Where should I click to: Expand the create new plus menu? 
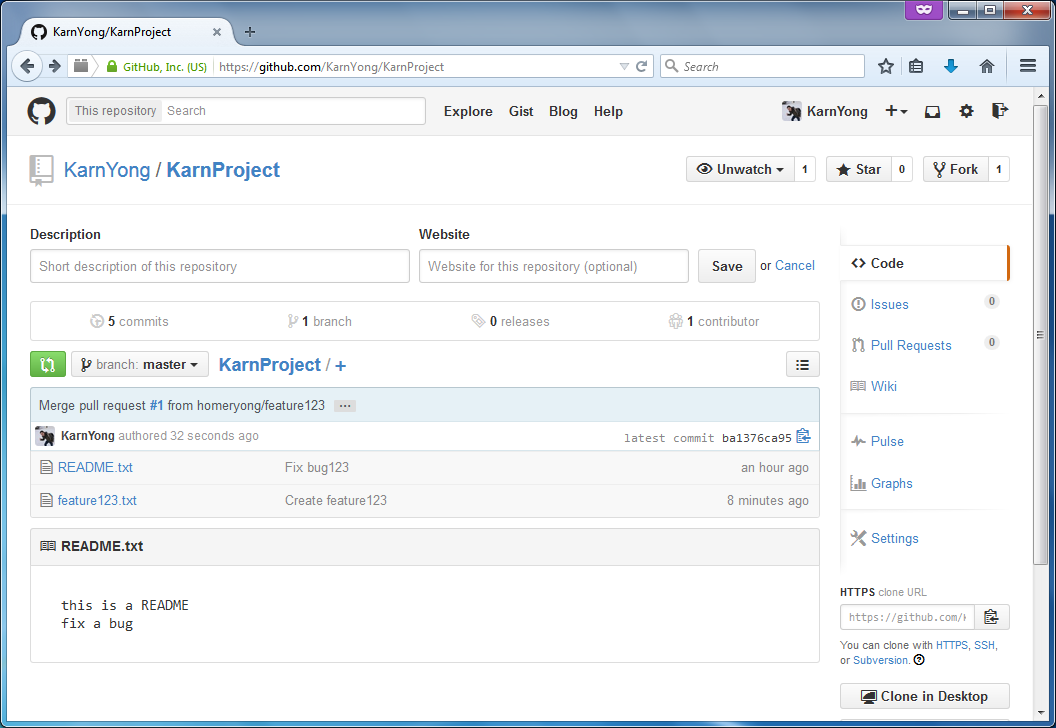coord(896,112)
